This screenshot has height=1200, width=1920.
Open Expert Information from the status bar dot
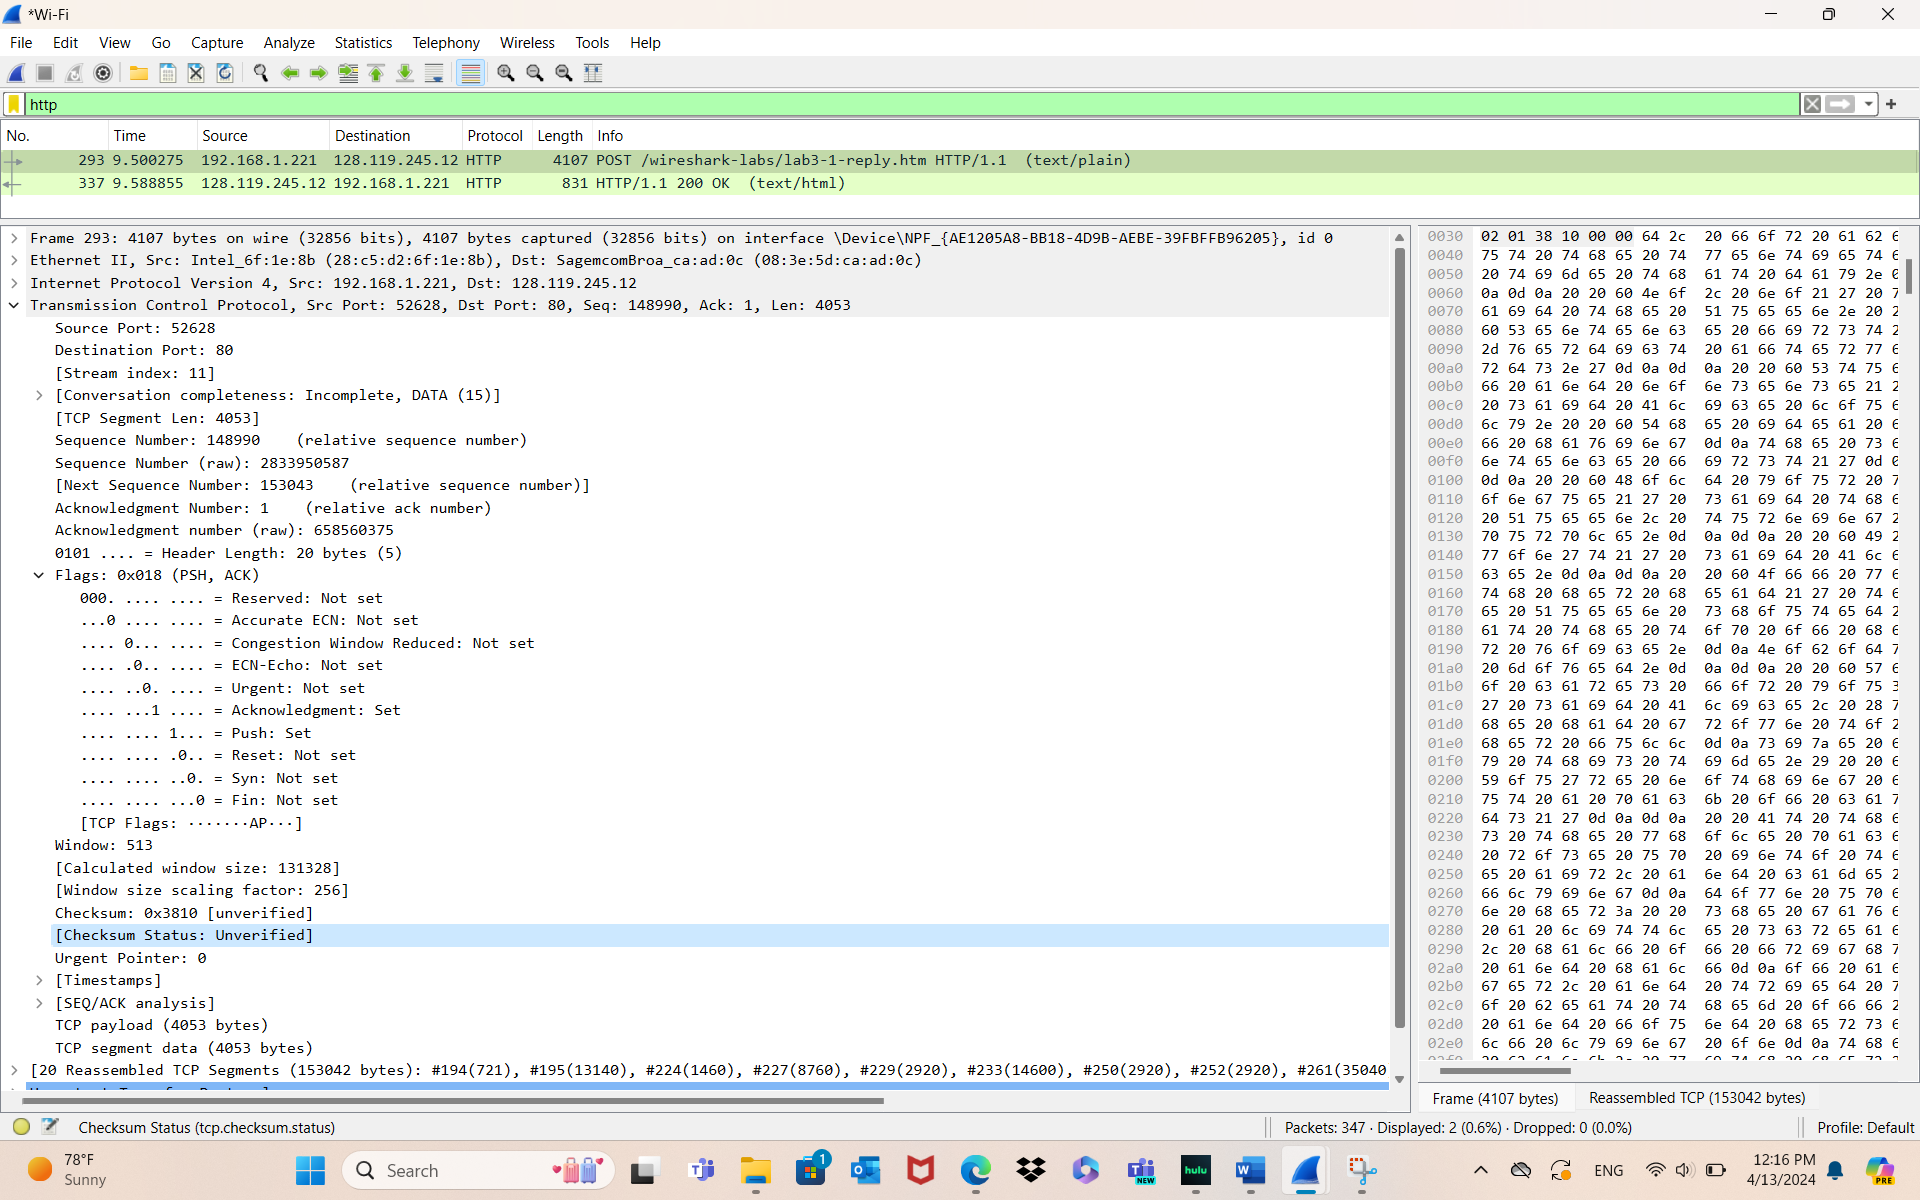[20, 1127]
